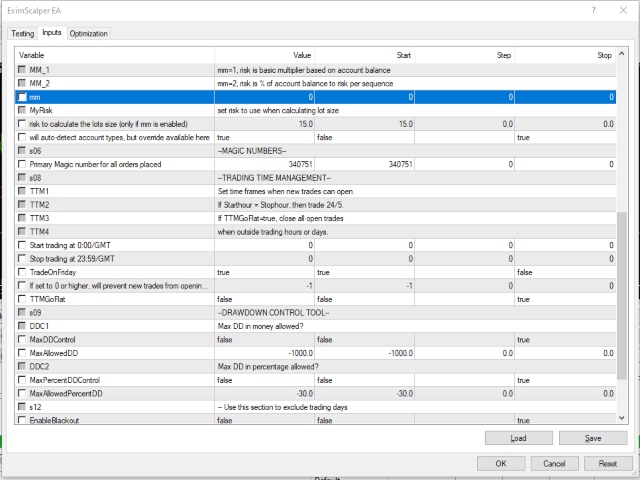Click the Step column header
This screenshot has height=480, width=640.
coord(464,55)
